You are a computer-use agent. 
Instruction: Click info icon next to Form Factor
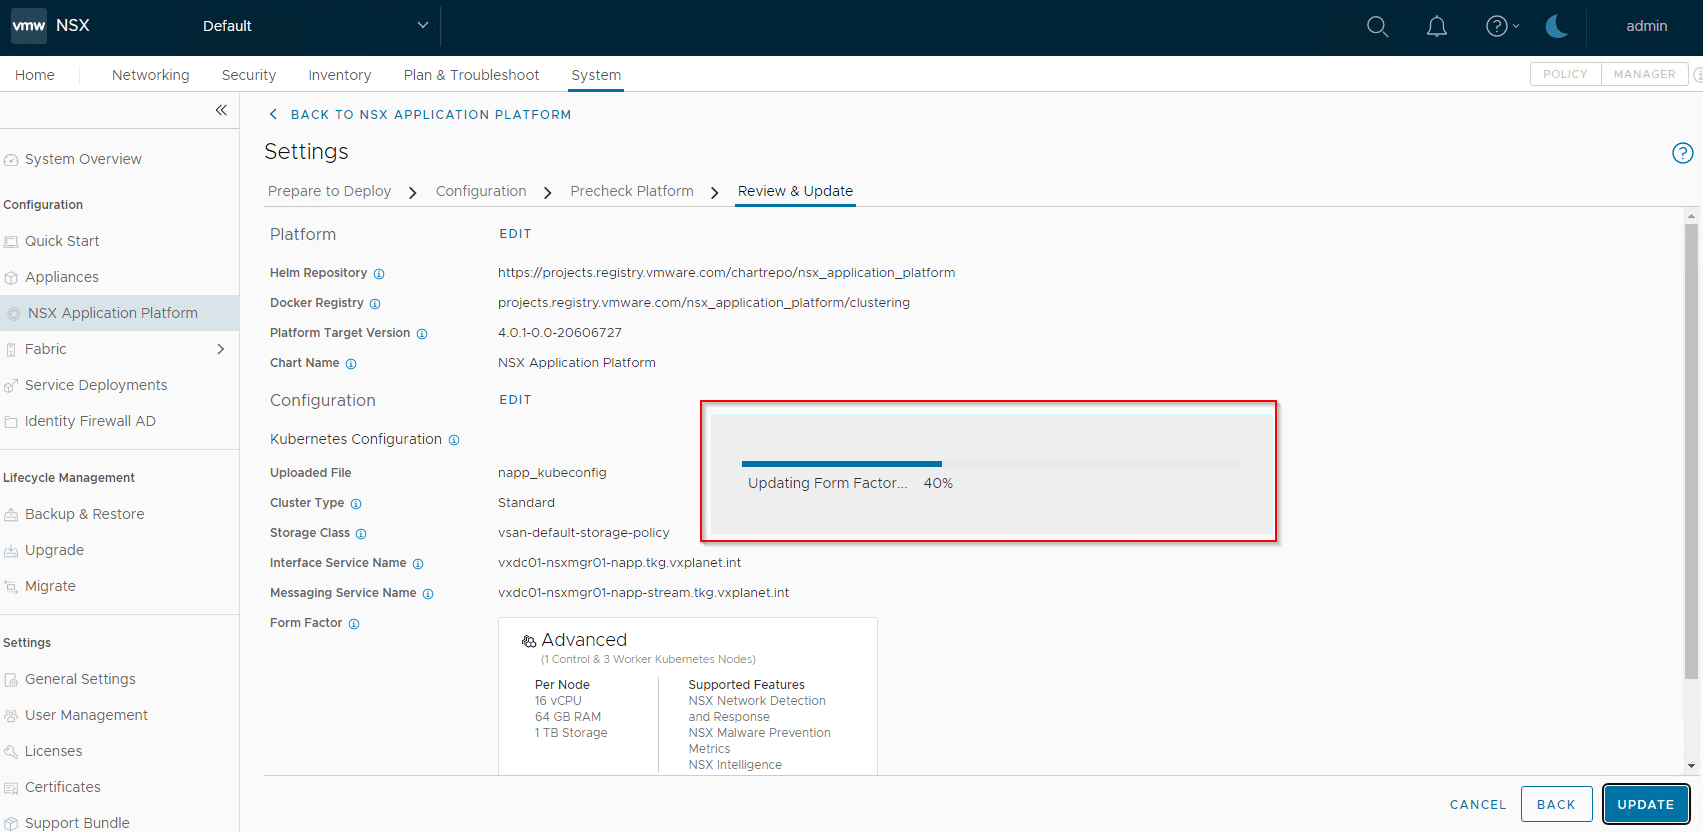tap(354, 624)
